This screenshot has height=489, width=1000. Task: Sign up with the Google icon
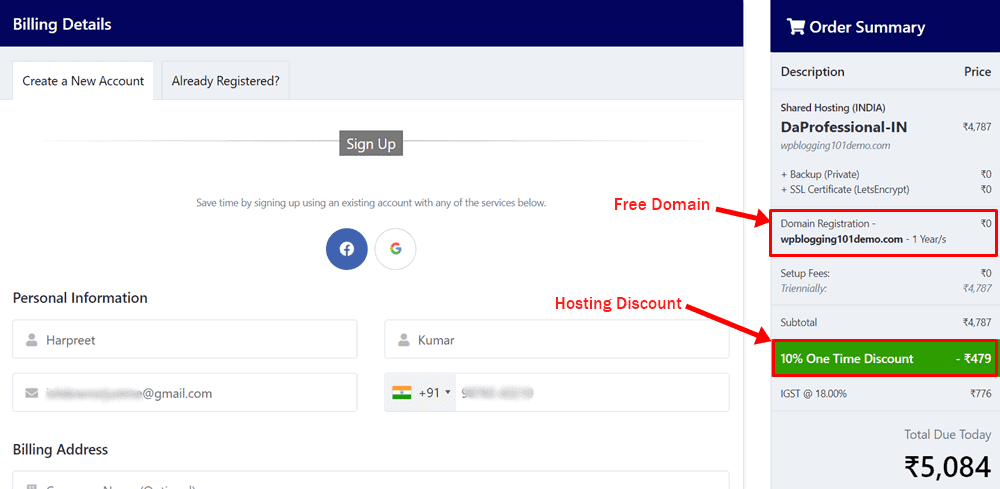(395, 249)
